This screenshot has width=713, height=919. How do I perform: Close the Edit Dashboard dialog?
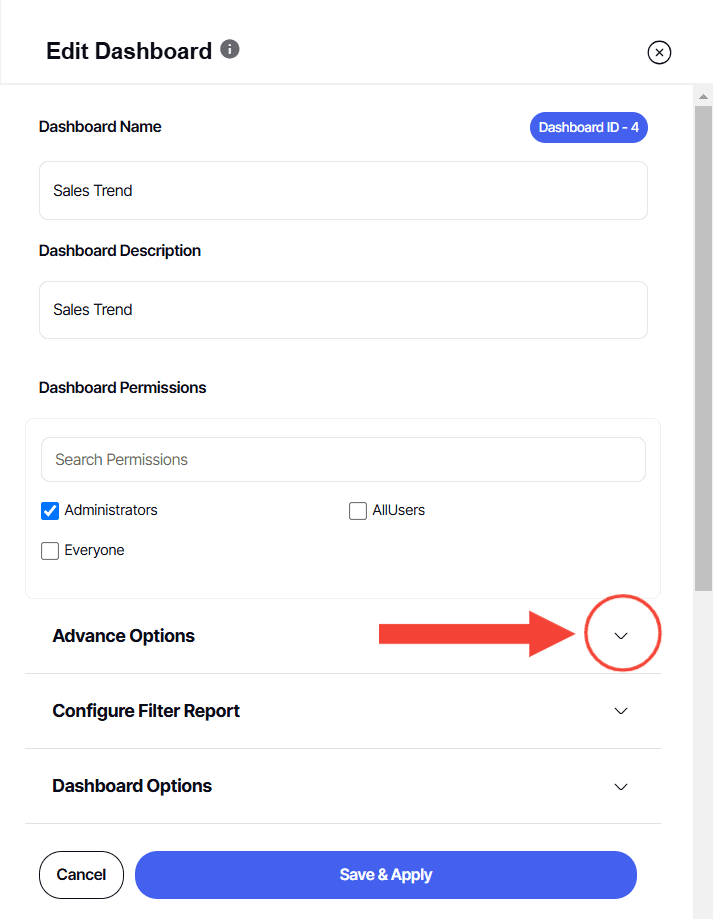pos(659,52)
